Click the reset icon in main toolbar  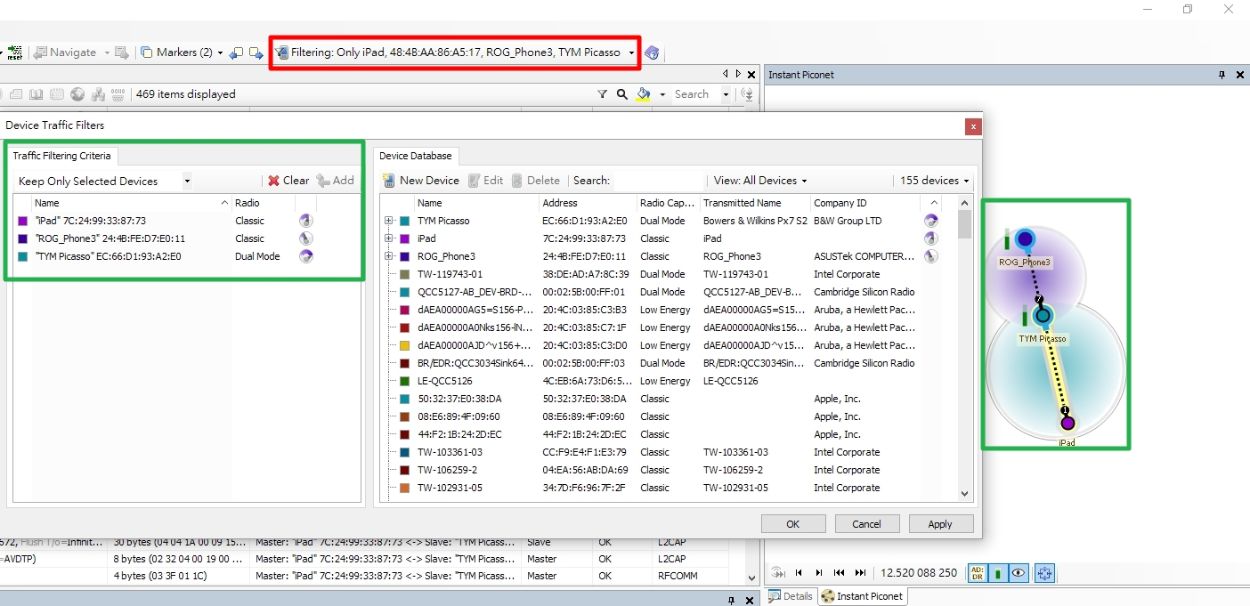coord(15,52)
